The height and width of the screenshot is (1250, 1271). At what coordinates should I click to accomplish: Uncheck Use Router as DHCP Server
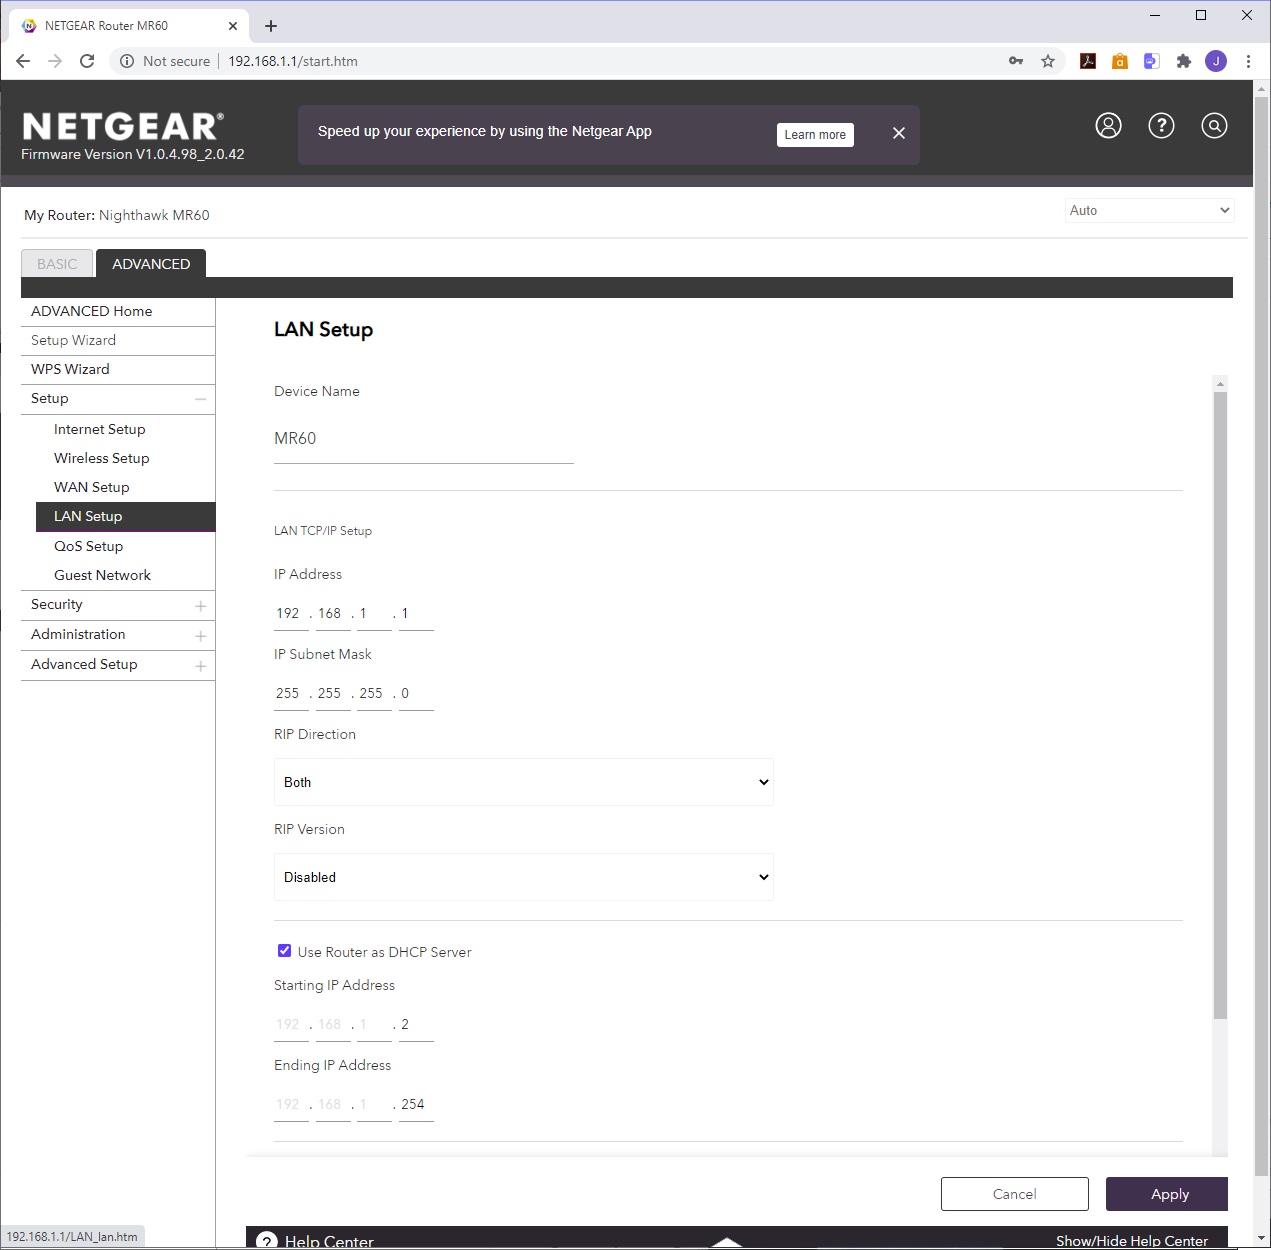285,951
